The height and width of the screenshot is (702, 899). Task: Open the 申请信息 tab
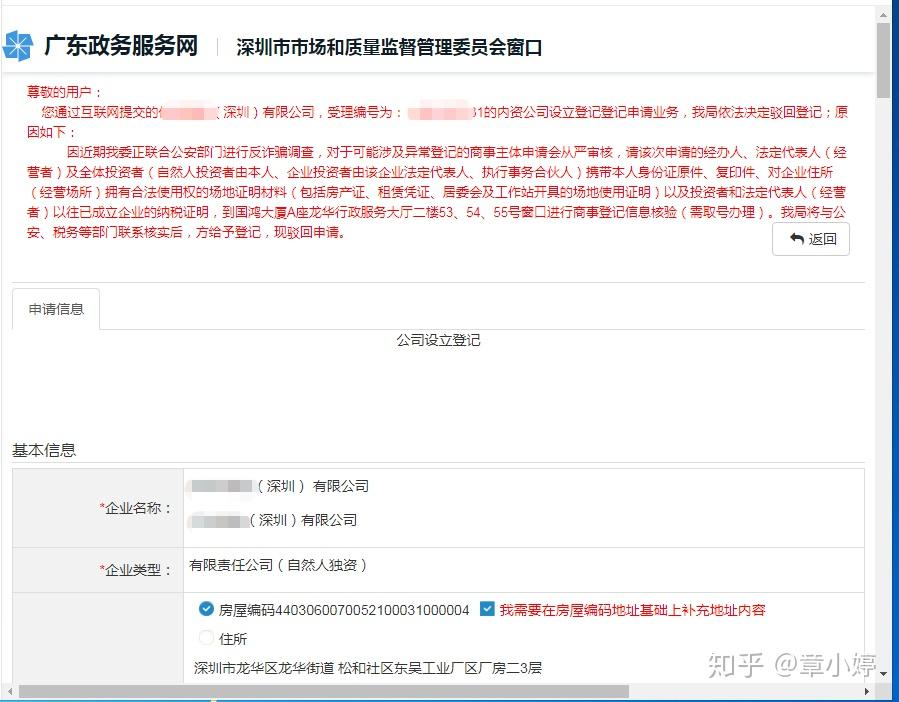tap(56, 309)
